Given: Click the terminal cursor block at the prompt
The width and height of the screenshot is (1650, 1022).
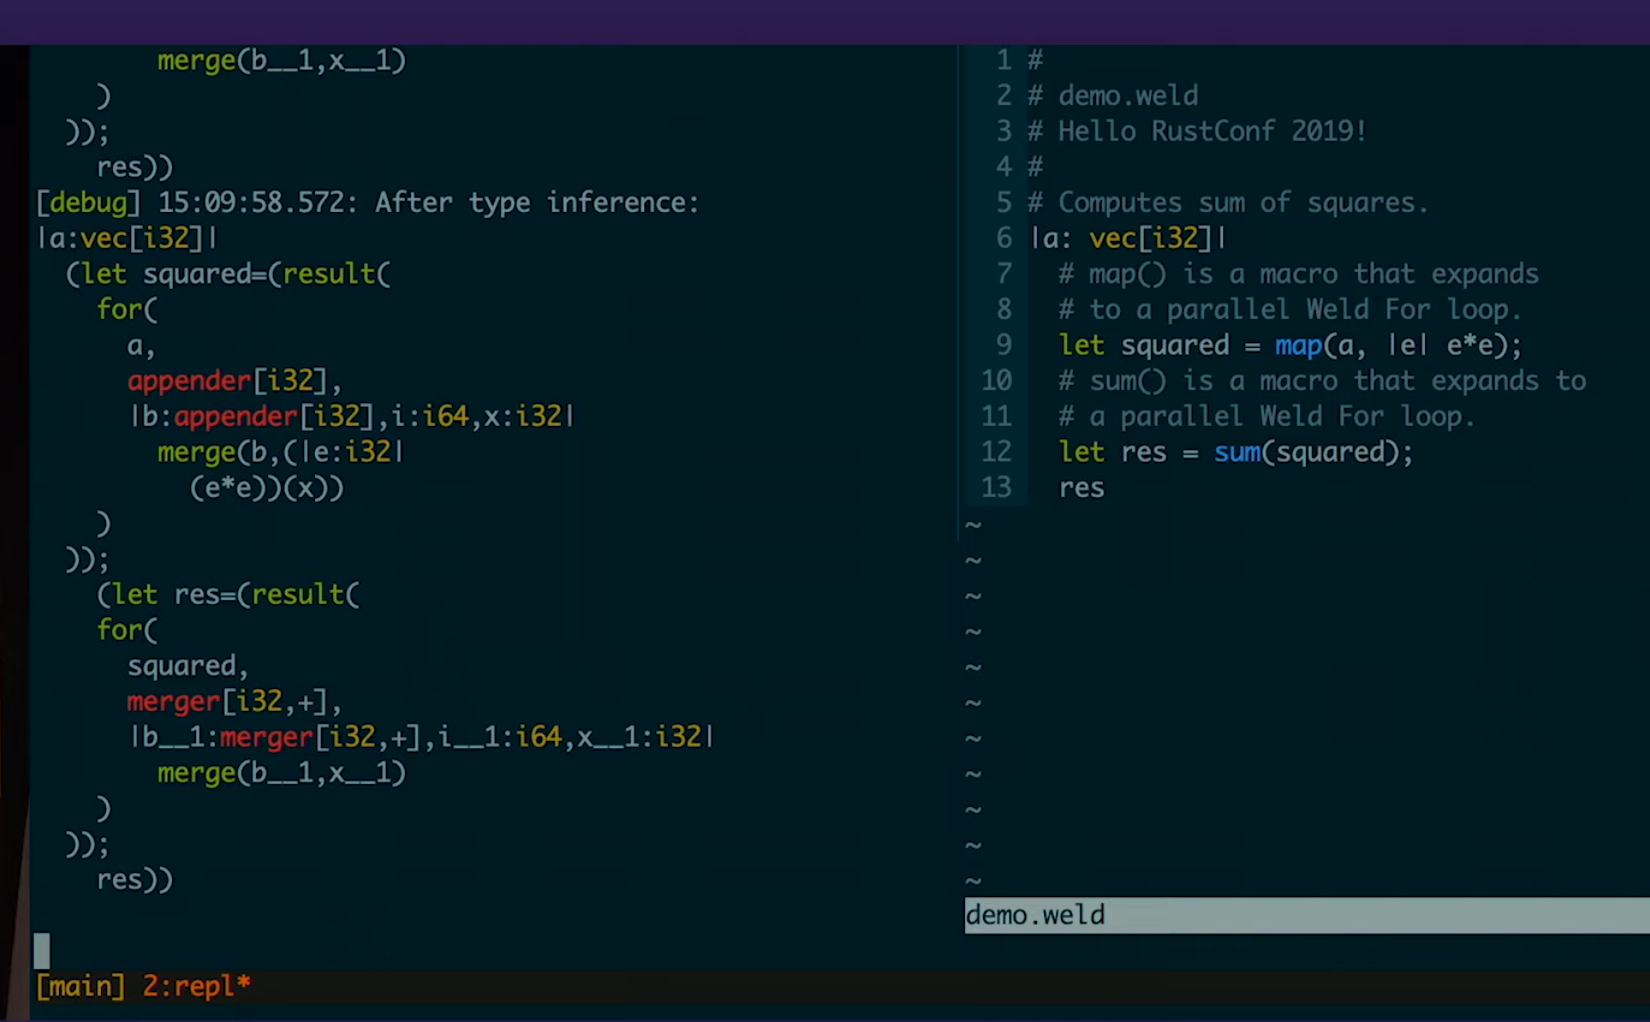Looking at the screenshot, I should click(42, 950).
